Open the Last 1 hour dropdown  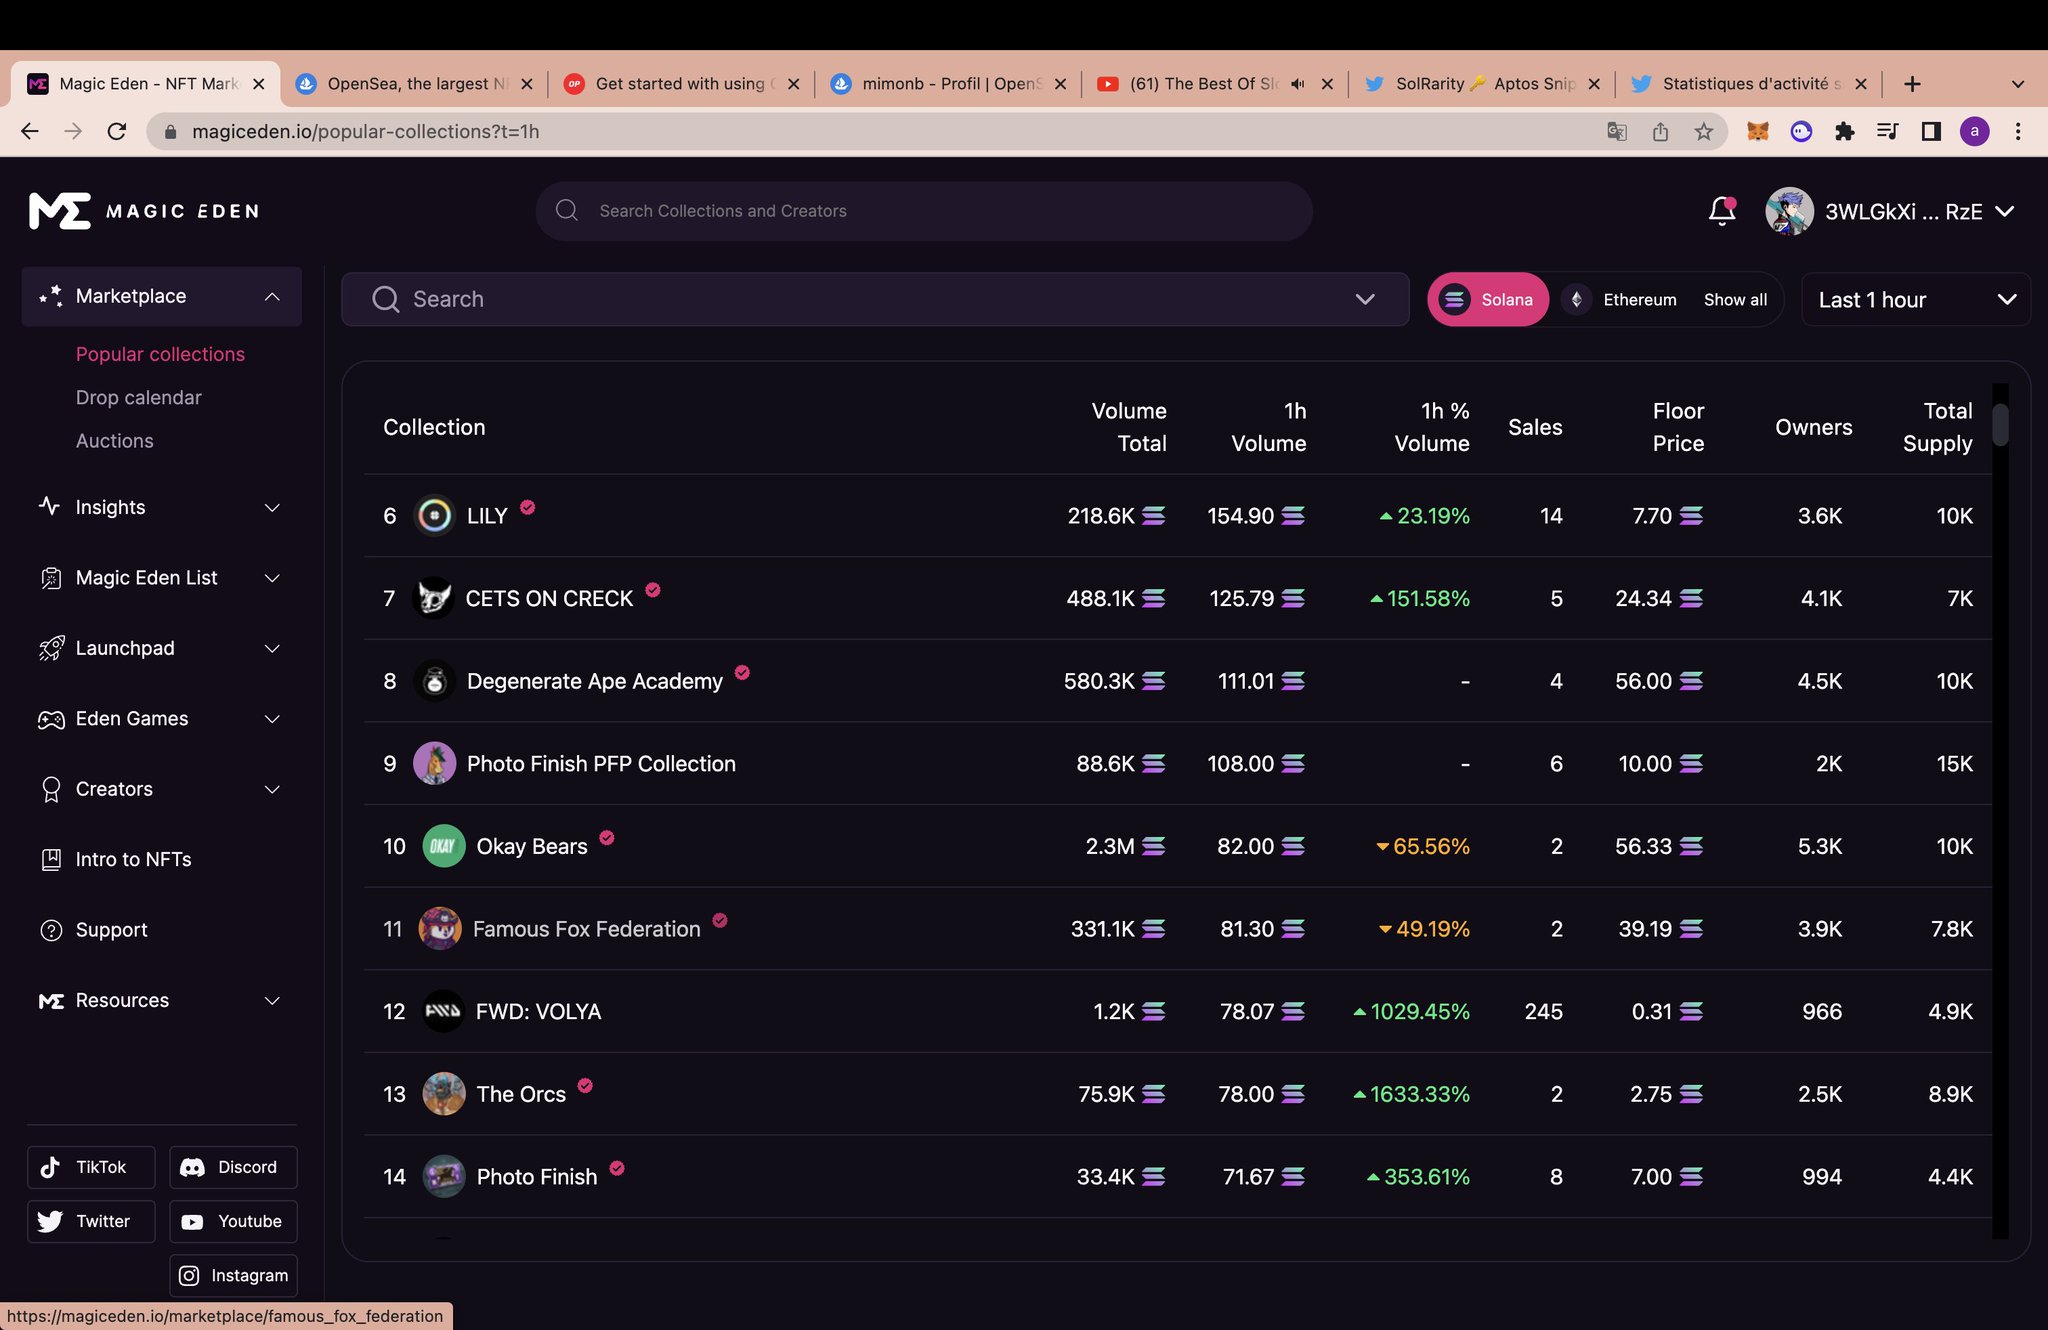(x=1915, y=299)
